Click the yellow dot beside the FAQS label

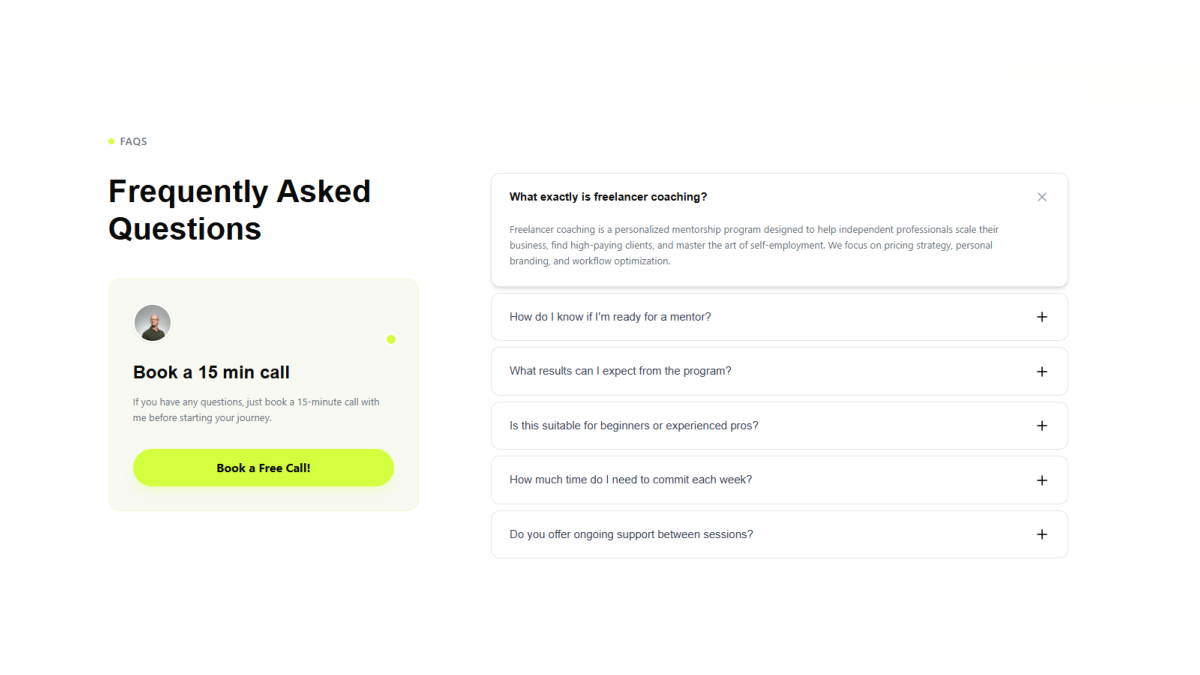coord(110,141)
